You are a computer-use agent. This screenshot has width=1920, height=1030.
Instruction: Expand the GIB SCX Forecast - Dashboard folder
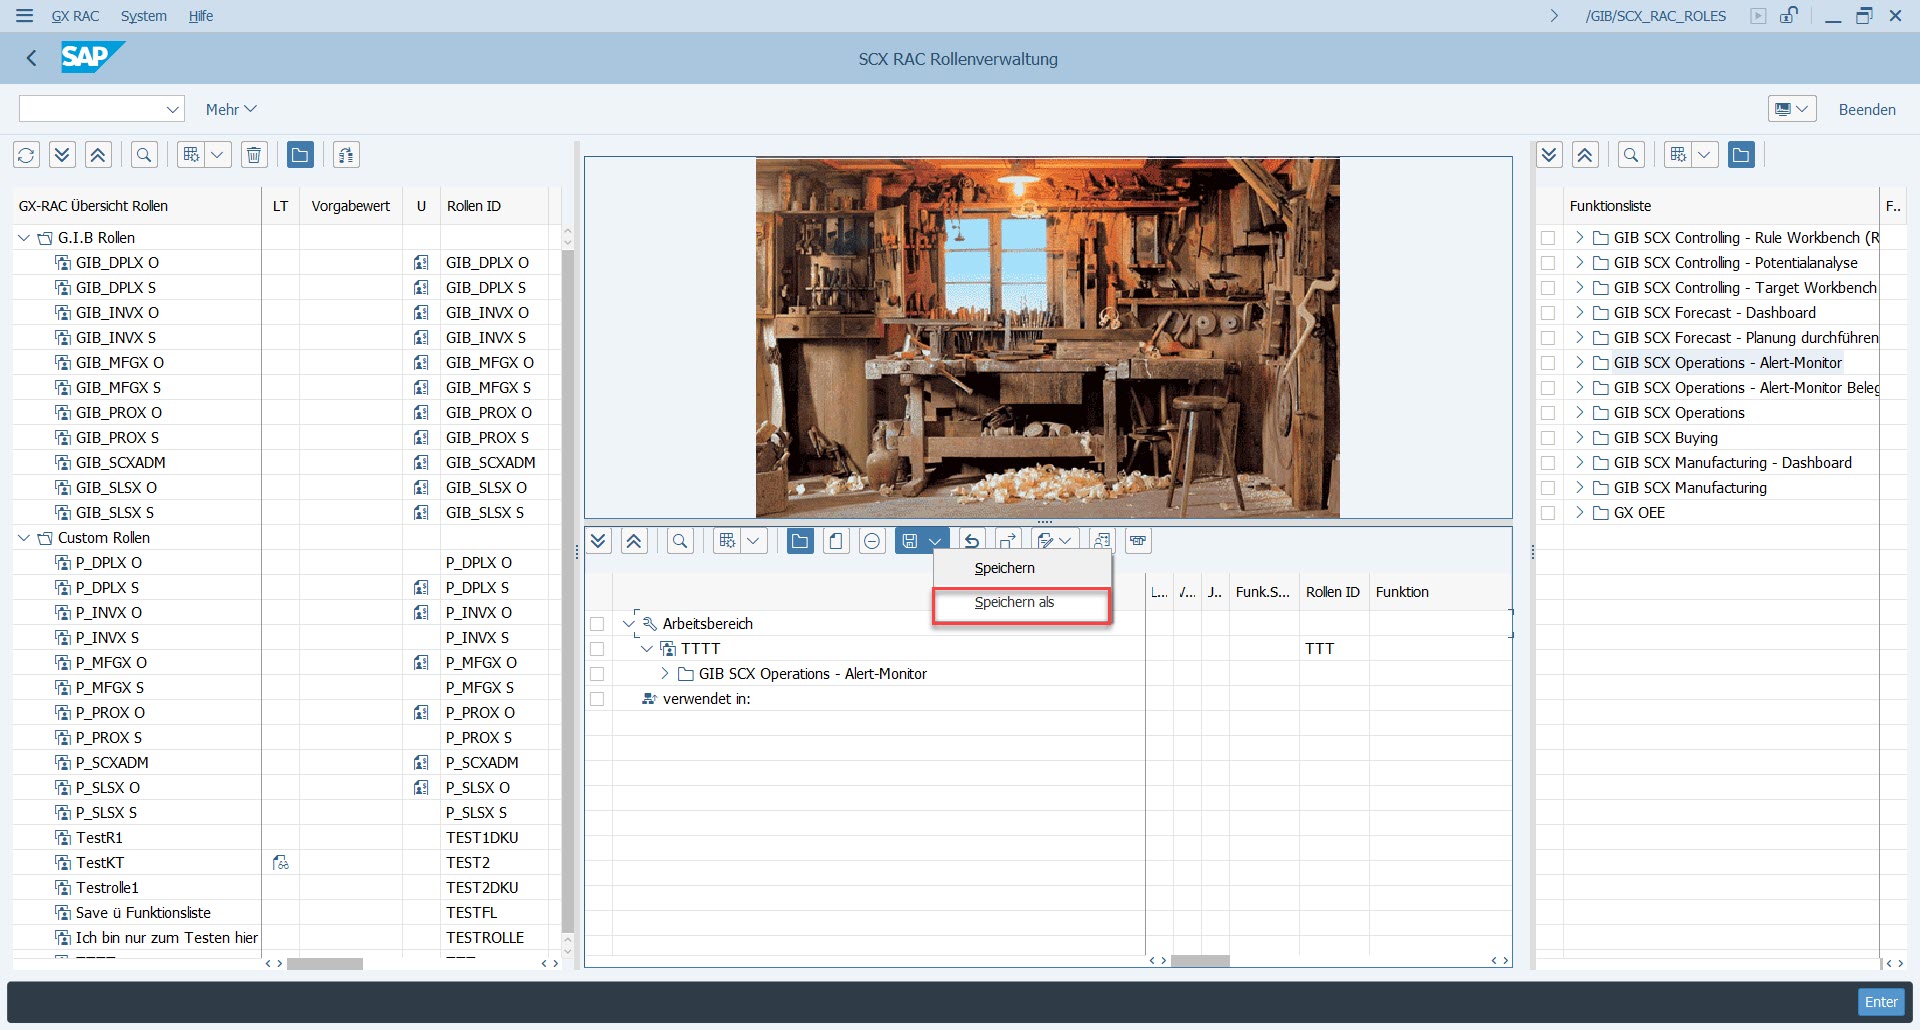pos(1579,313)
